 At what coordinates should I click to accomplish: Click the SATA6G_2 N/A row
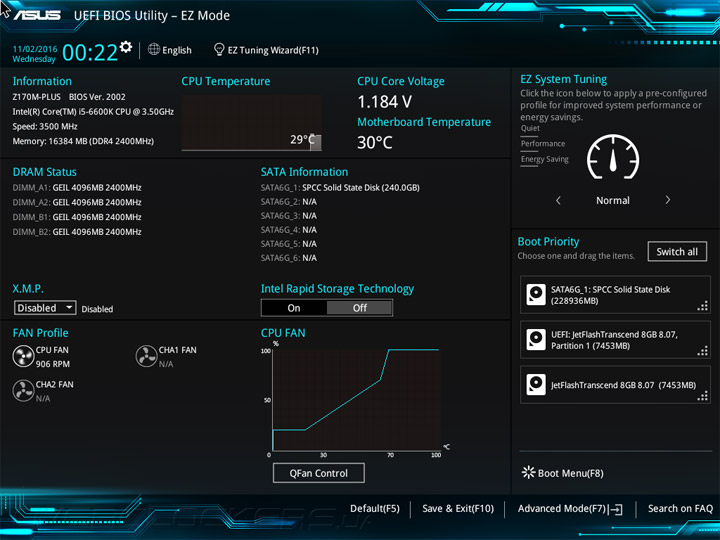point(289,202)
